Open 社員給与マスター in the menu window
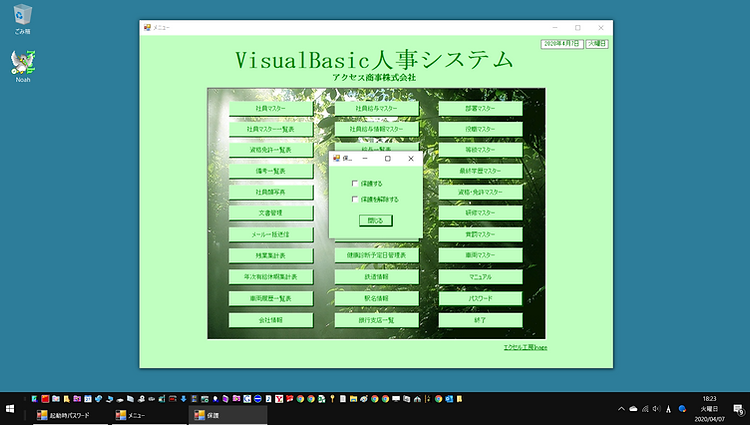This screenshot has height=425, width=750. coord(376,109)
